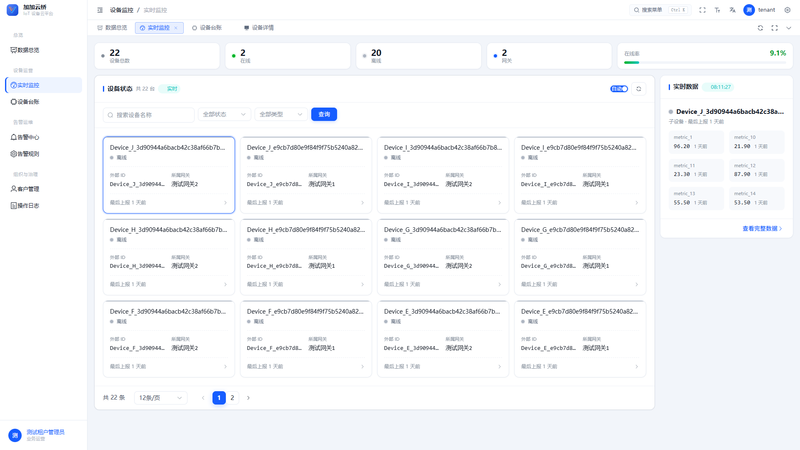This screenshot has height=450, width=800.
Task: Open the font size settings icon
Action: pos(717,10)
